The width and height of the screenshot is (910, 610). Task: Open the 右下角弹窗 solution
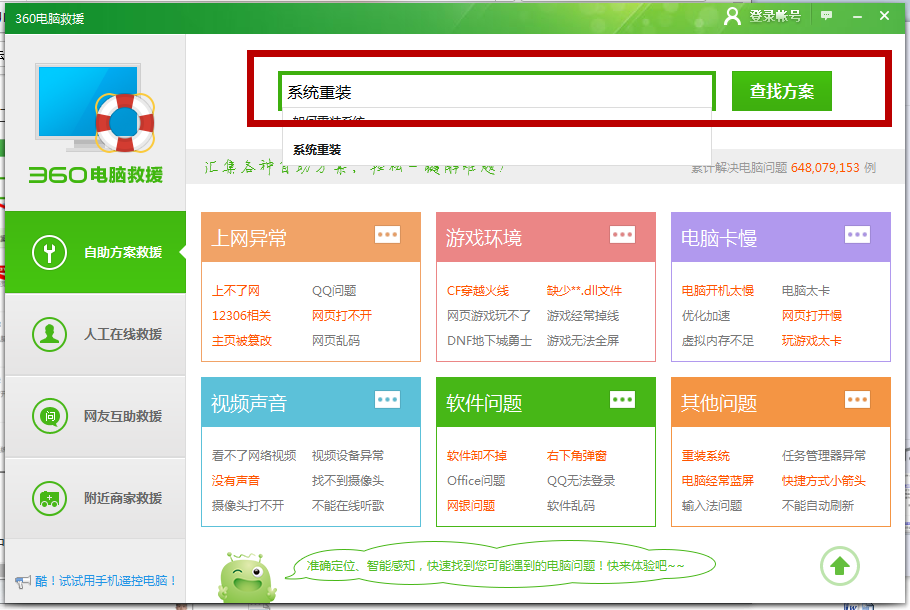coord(577,456)
